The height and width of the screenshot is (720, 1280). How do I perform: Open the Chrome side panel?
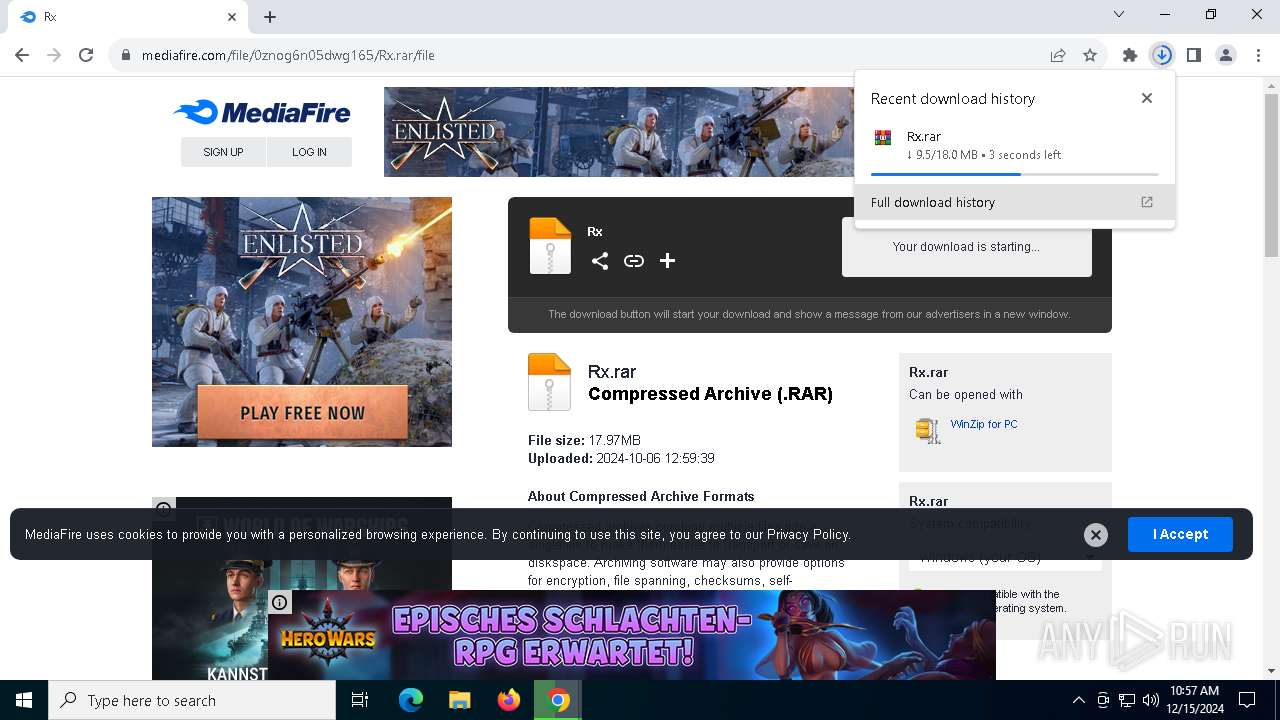point(1194,56)
